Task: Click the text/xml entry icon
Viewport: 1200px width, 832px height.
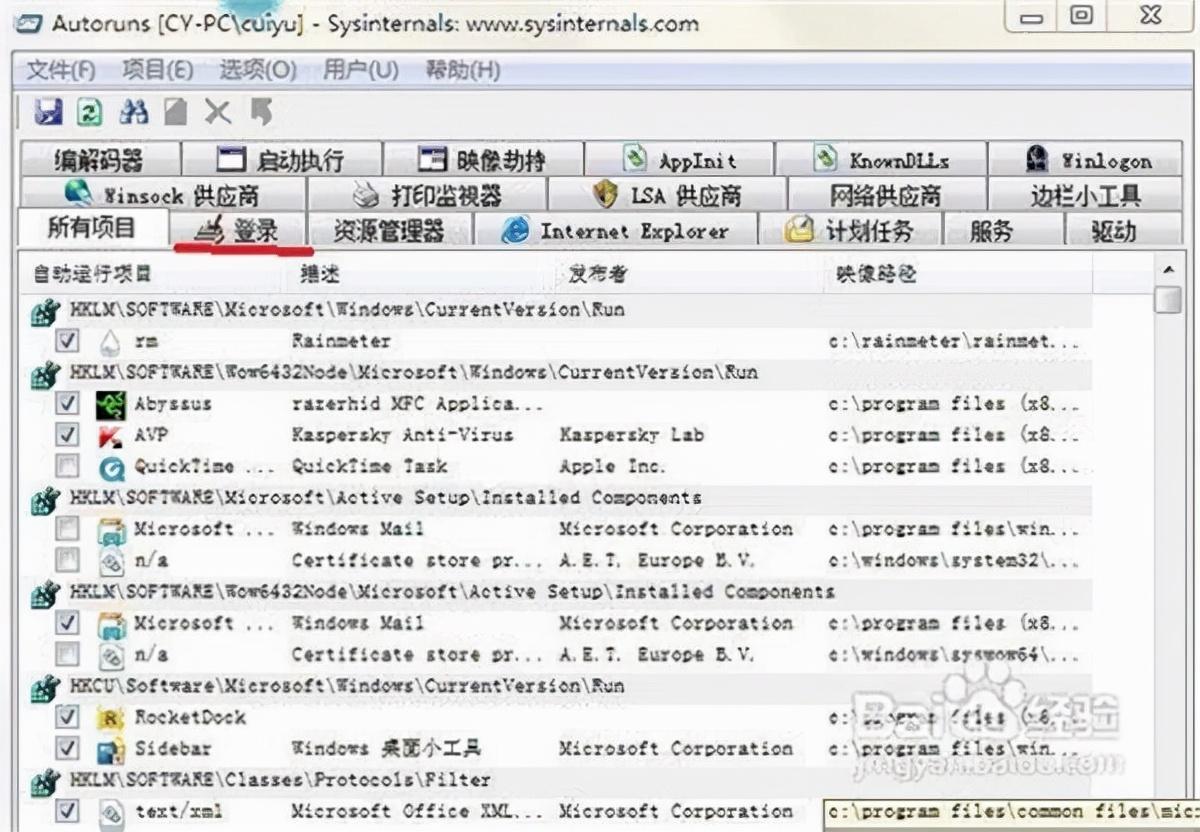Action: [x=110, y=812]
